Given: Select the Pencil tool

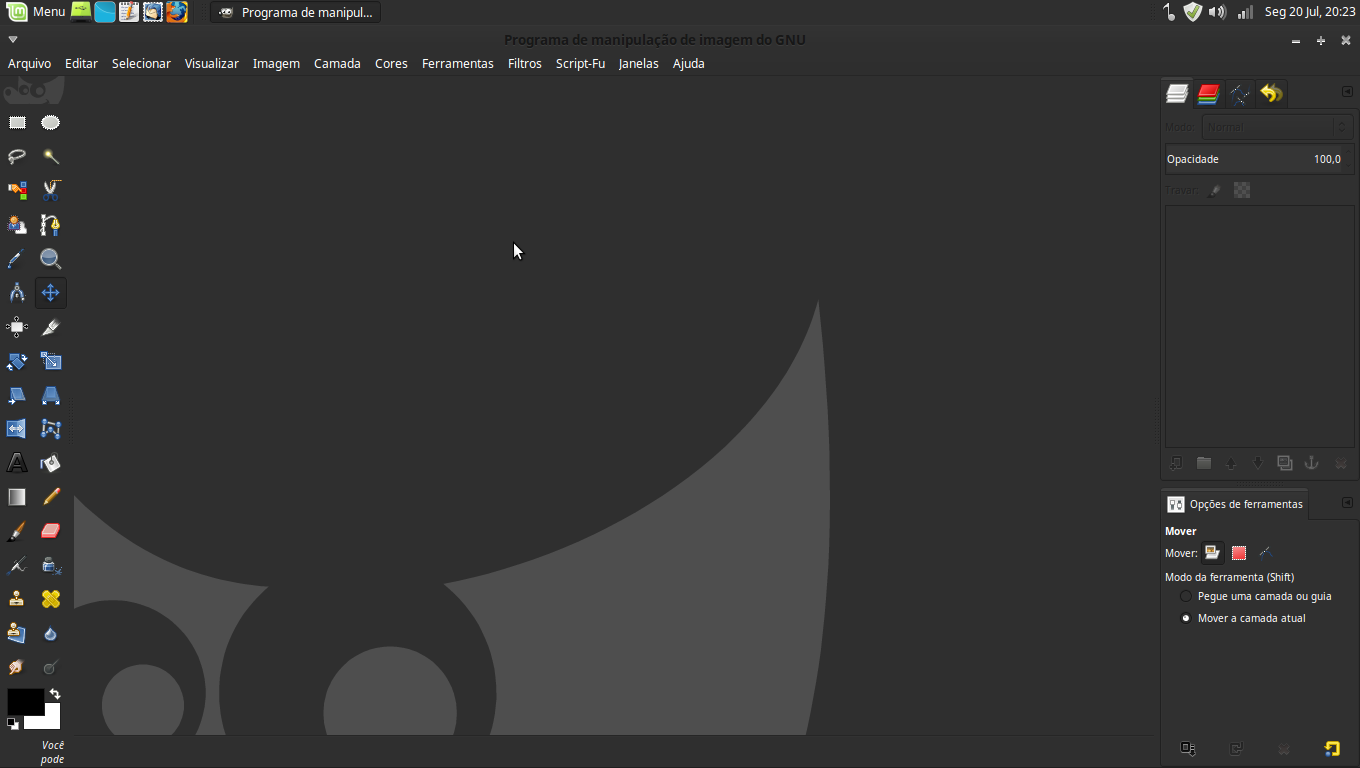Looking at the screenshot, I should click(51, 497).
